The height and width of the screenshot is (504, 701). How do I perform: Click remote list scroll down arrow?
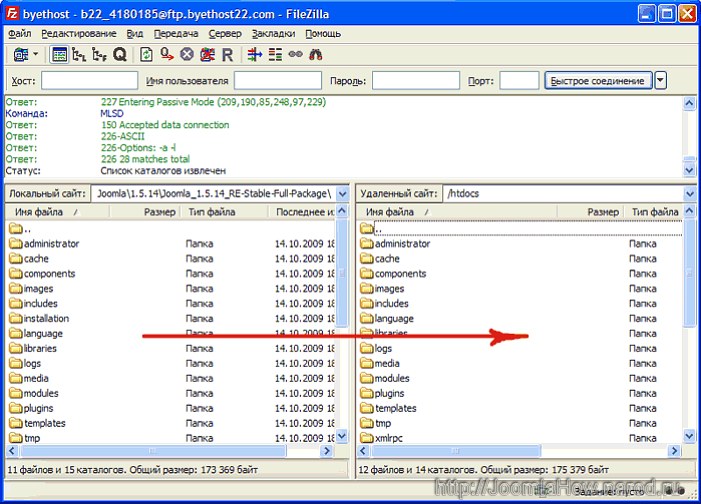click(x=689, y=435)
